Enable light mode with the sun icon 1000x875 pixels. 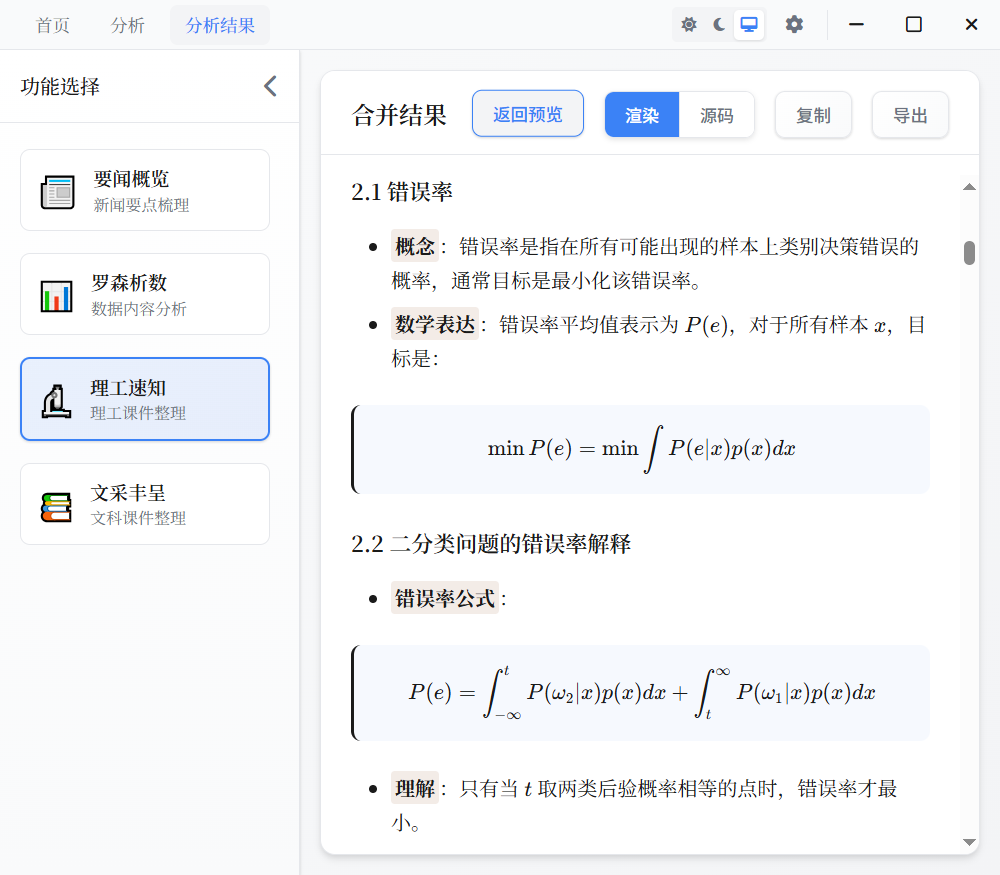coord(689,23)
